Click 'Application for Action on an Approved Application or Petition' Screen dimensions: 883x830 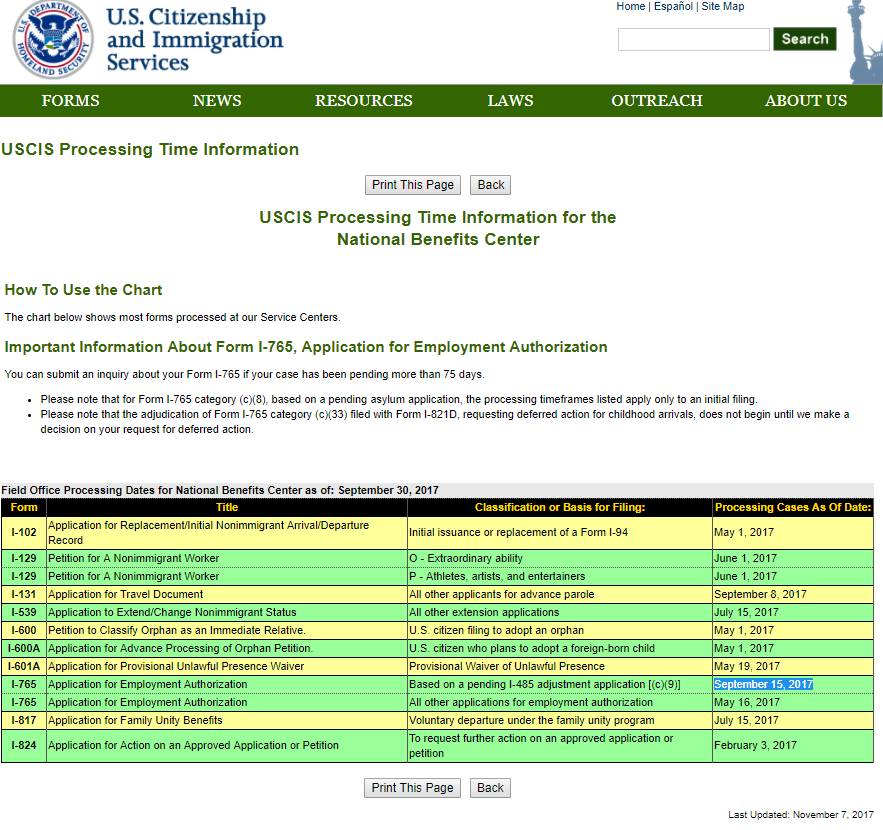193,746
